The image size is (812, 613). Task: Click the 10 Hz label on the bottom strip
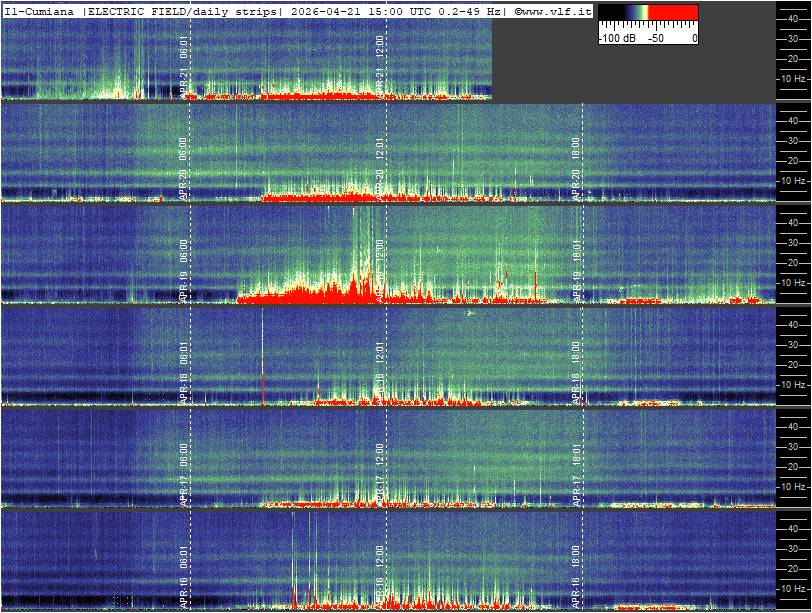tap(793, 589)
